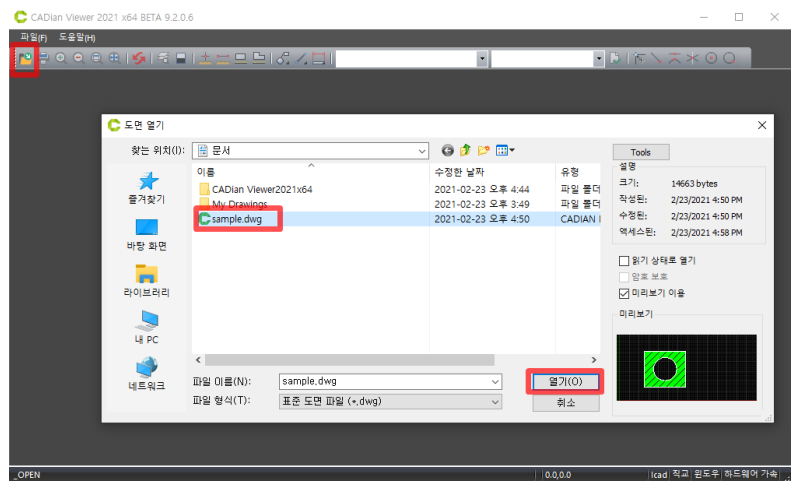This screenshot has width=796, height=485.
Task: Click the 윈도우 status bar entry
Action: (x=706, y=474)
